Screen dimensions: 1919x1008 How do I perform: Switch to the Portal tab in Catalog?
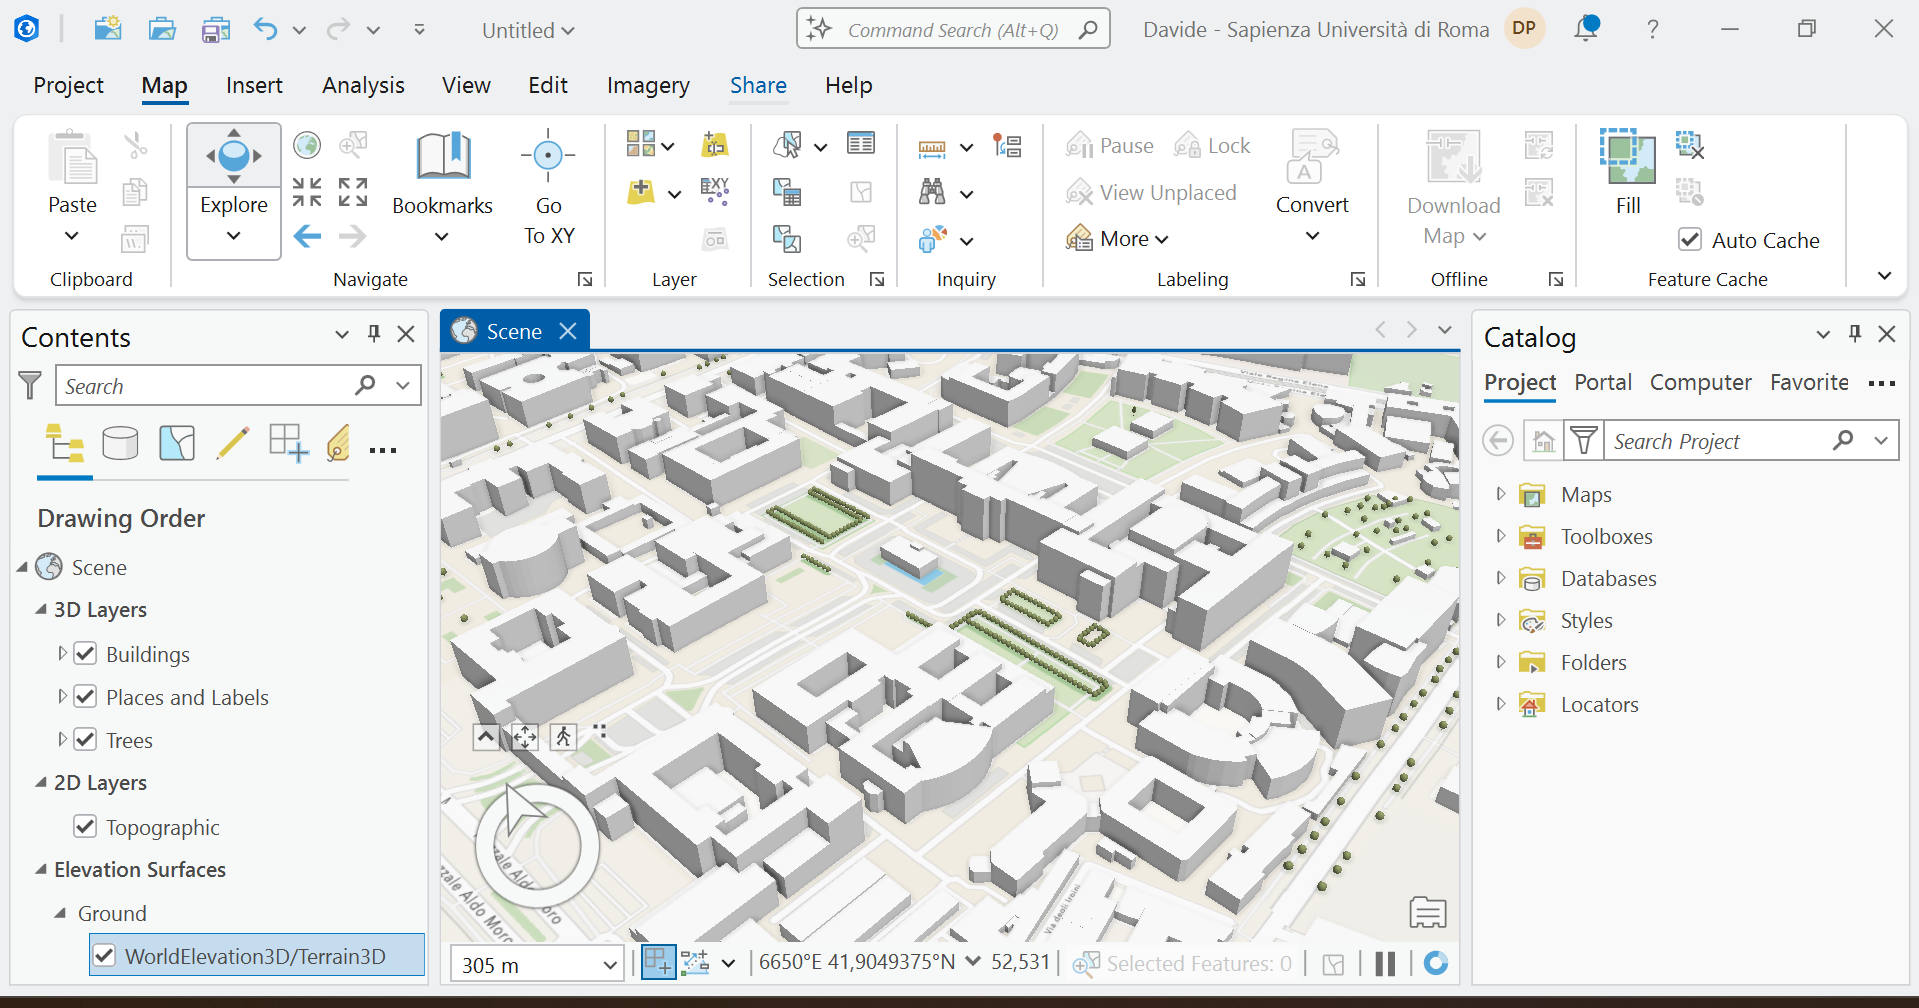1603,382
